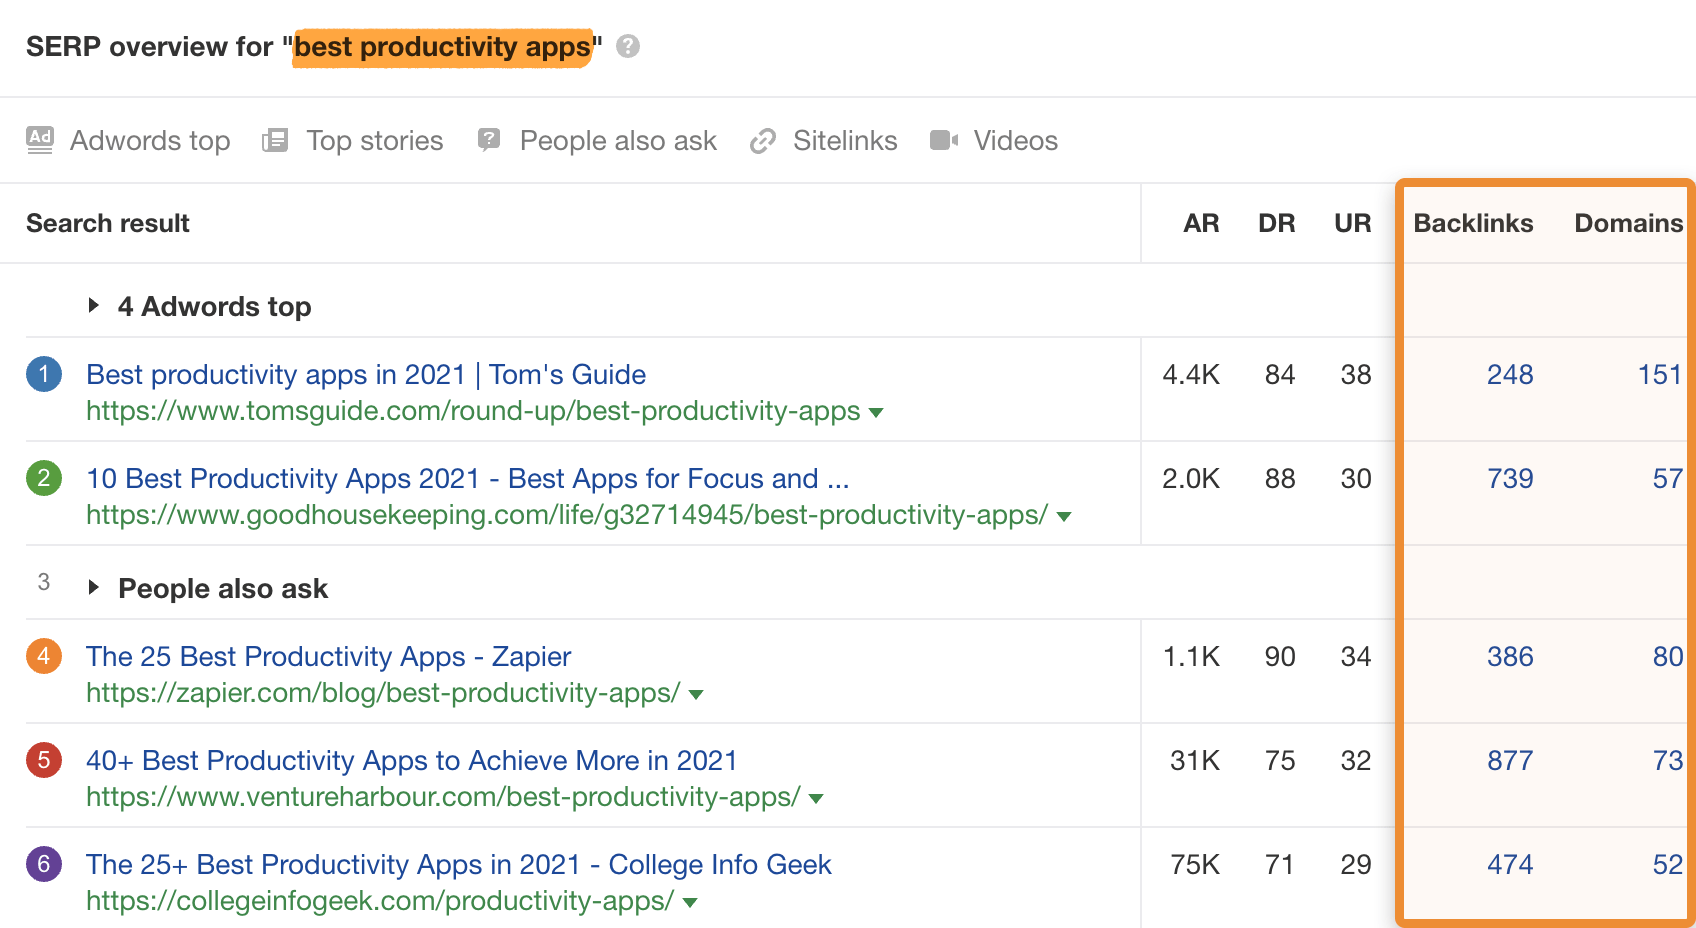Expand the People also ask row
Image resolution: width=1696 pixels, height=928 pixels.
coord(93,587)
